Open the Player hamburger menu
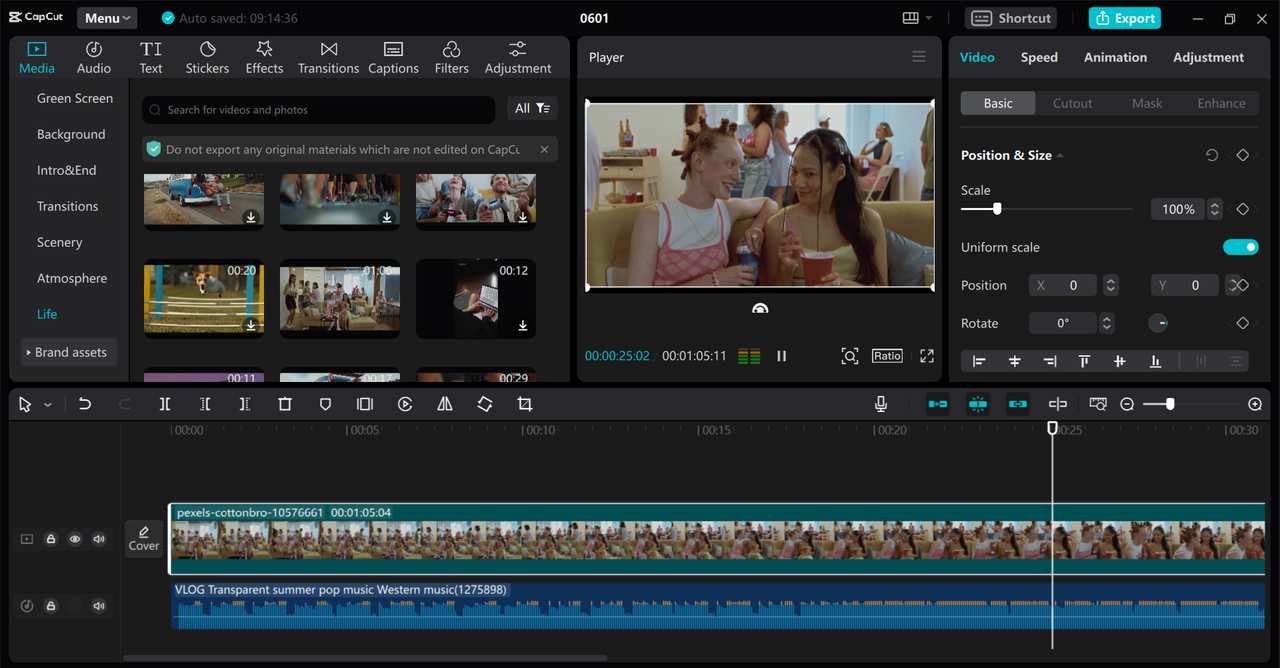Viewport: 1280px width, 668px height. click(x=919, y=57)
